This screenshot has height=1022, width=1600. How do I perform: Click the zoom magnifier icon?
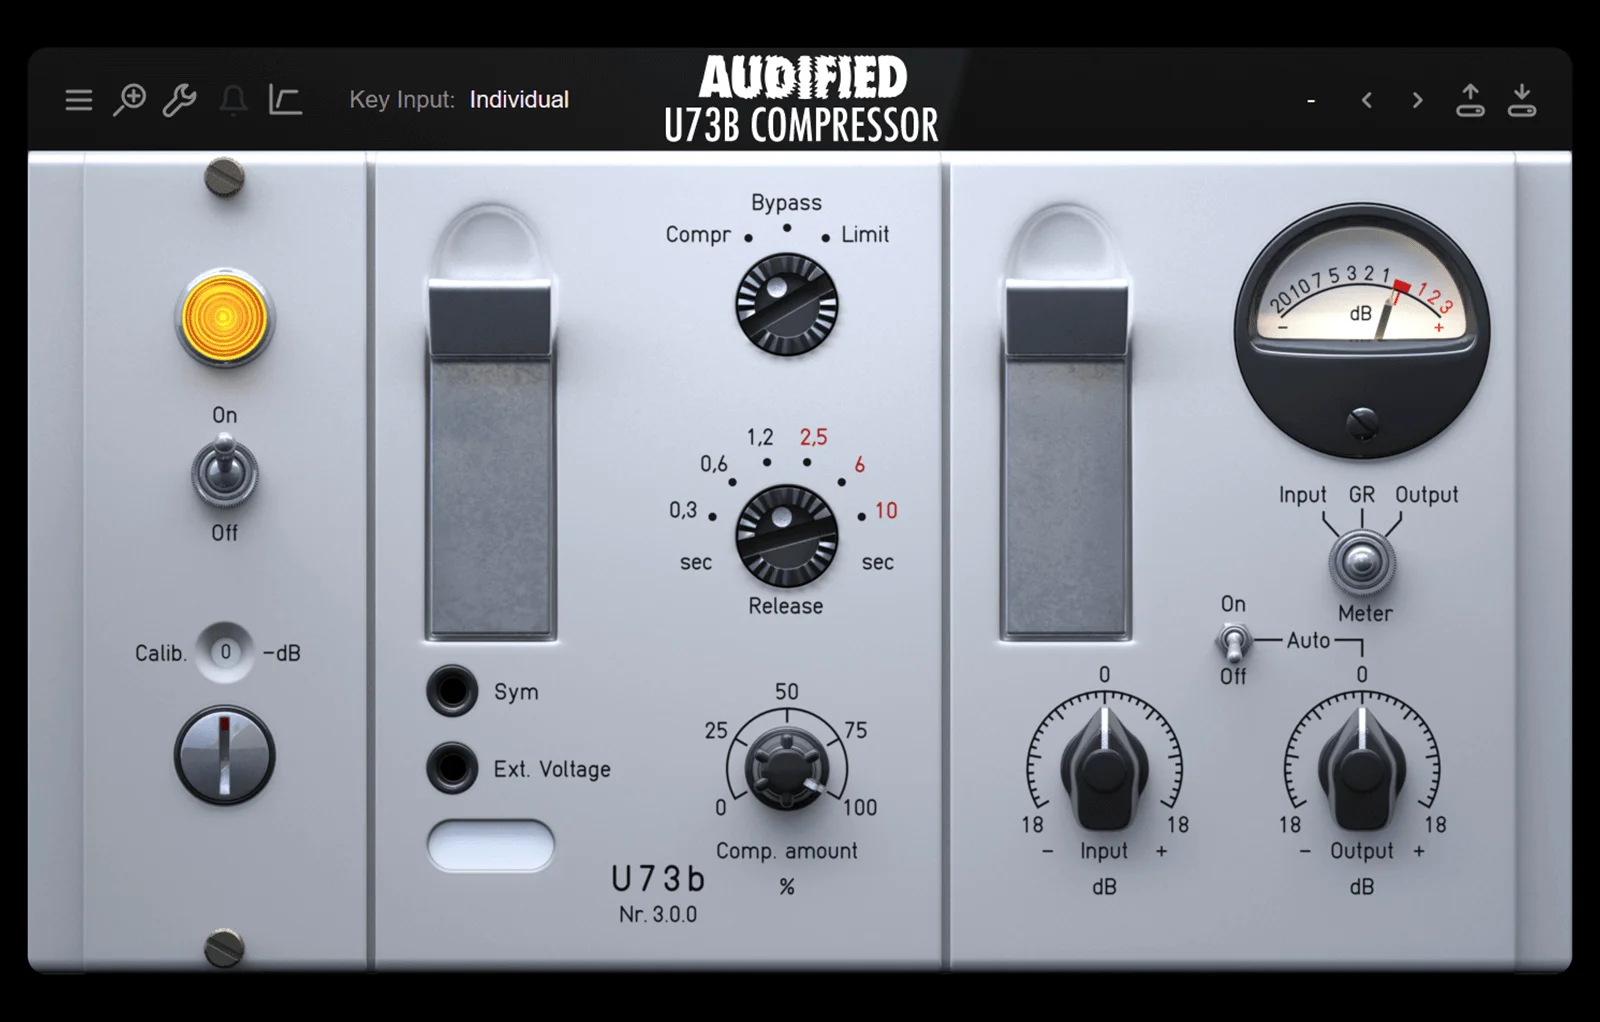point(129,100)
